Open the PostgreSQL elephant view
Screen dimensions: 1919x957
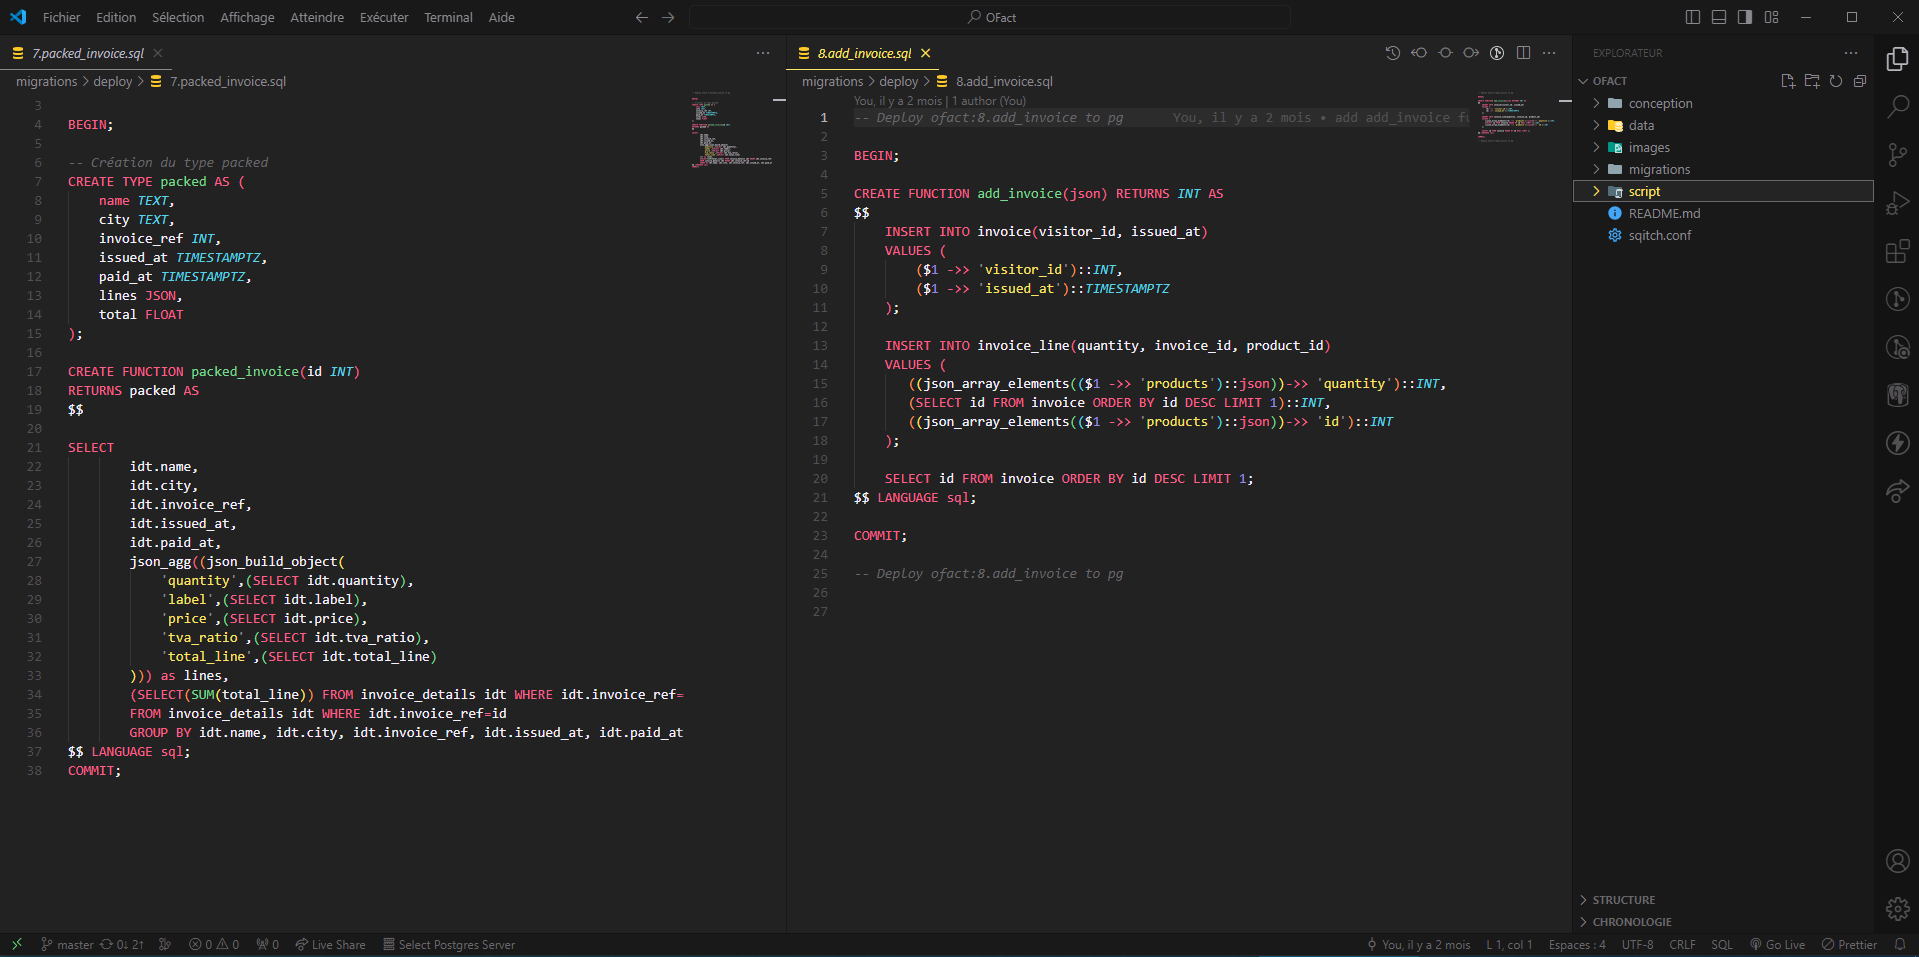pos(1897,395)
